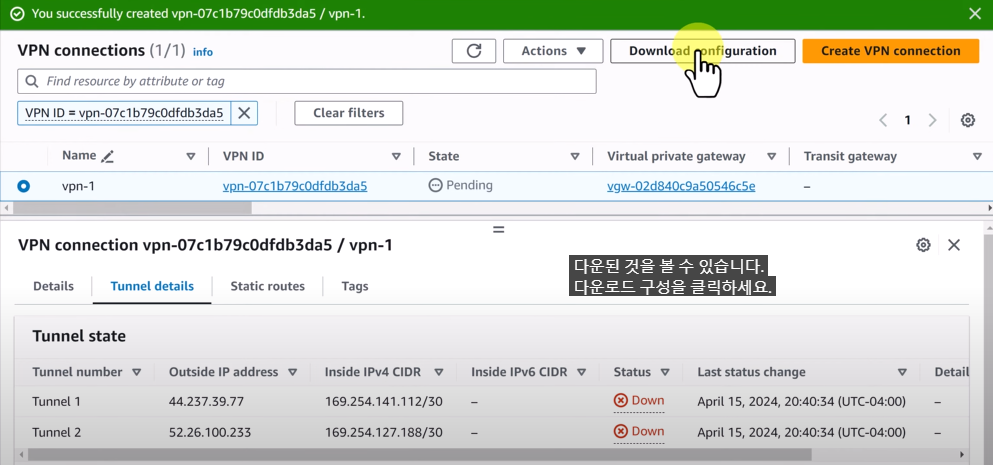This screenshot has width=993, height=465.
Task: Sort tunnels by Outside IP address
Action: (293, 373)
